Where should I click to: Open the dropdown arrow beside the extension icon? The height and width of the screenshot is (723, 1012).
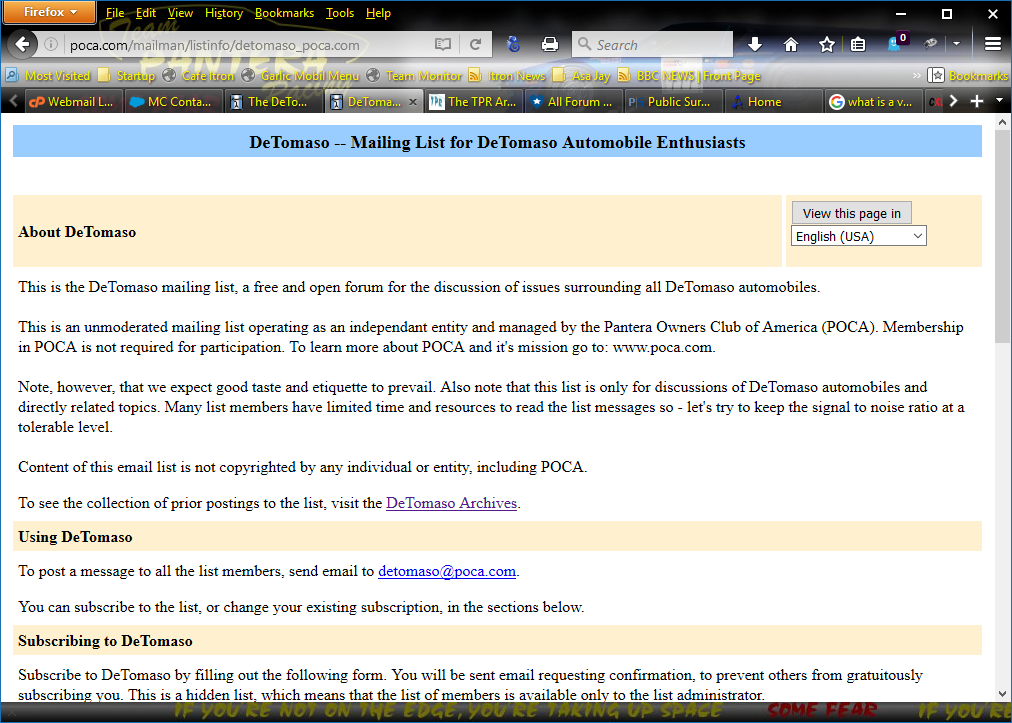956,44
